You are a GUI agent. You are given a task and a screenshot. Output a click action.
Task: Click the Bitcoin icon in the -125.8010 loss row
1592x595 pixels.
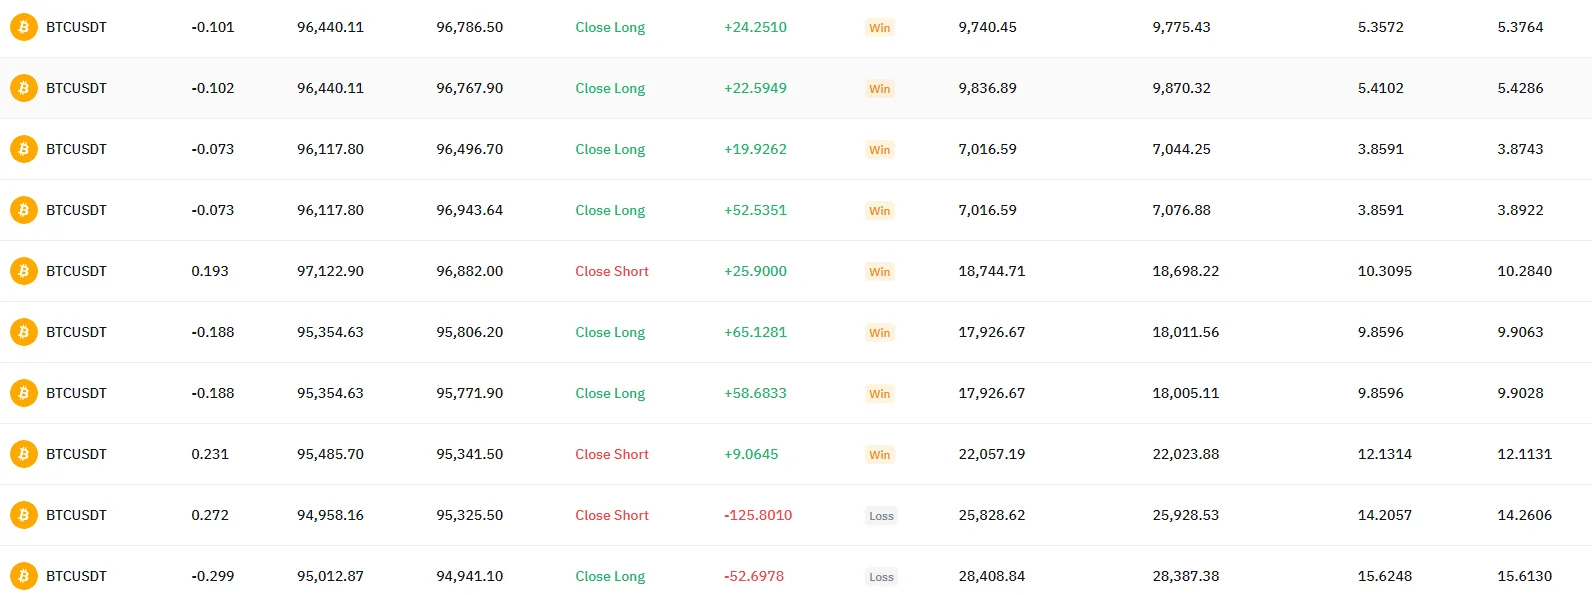point(23,515)
